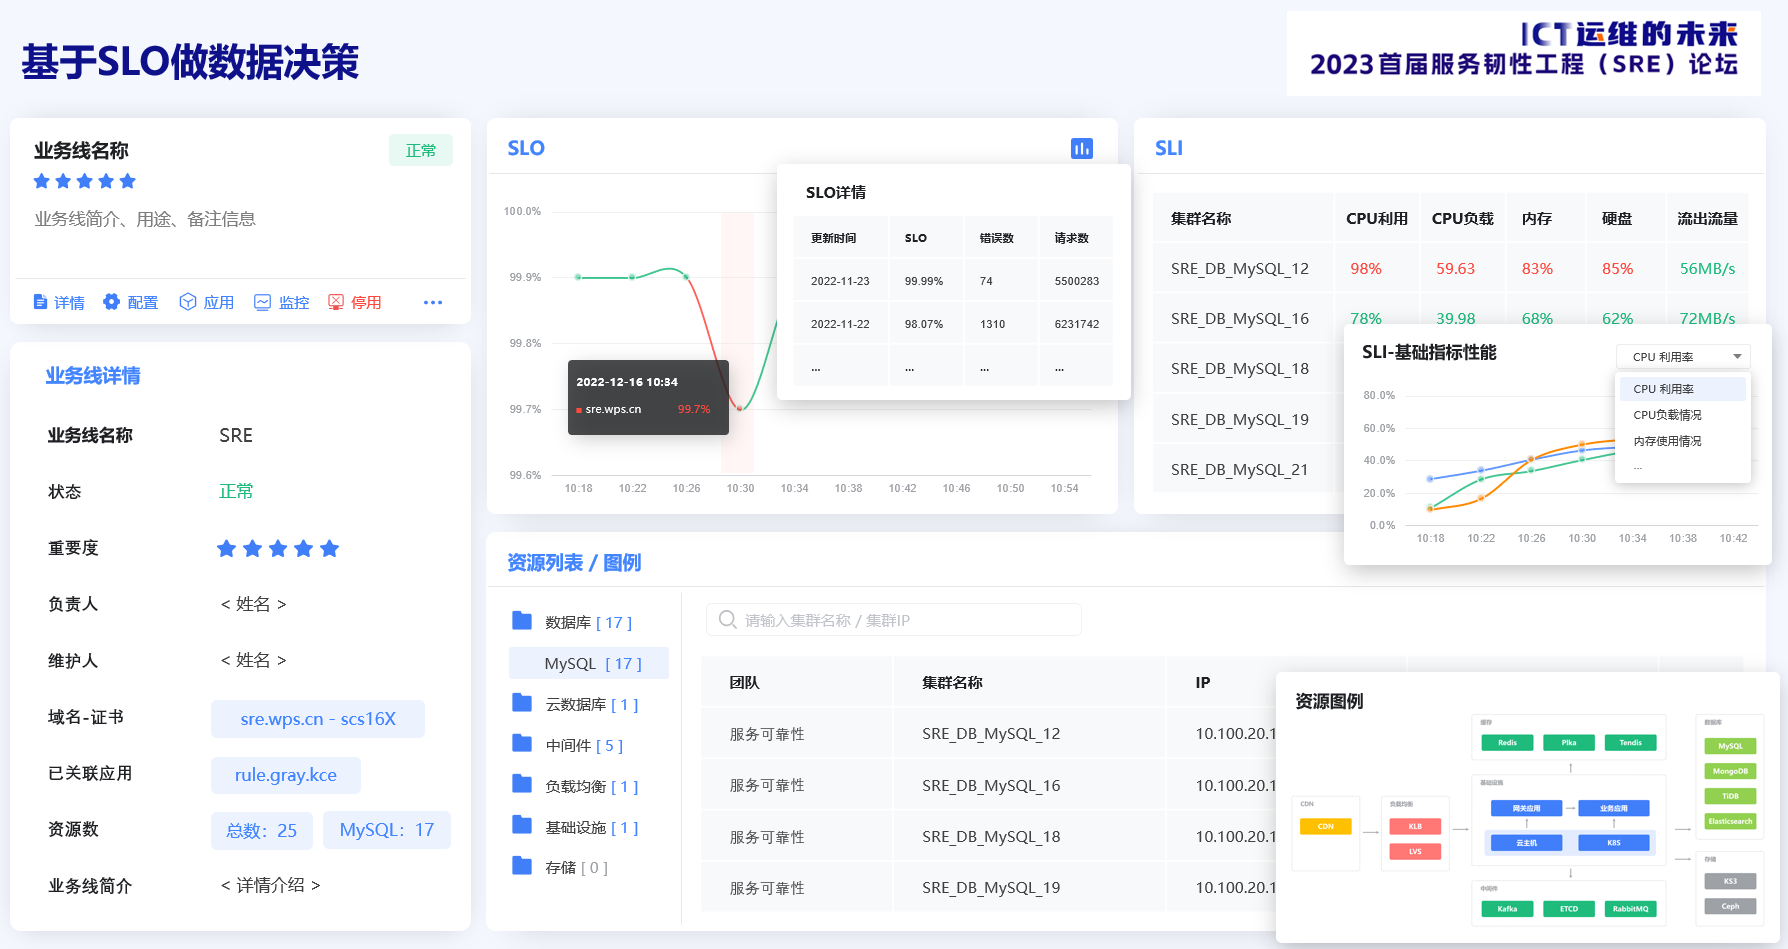Image resolution: width=1788 pixels, height=949 pixels.
Task: Open the 详情 details icon link
Action: [x=41, y=302]
